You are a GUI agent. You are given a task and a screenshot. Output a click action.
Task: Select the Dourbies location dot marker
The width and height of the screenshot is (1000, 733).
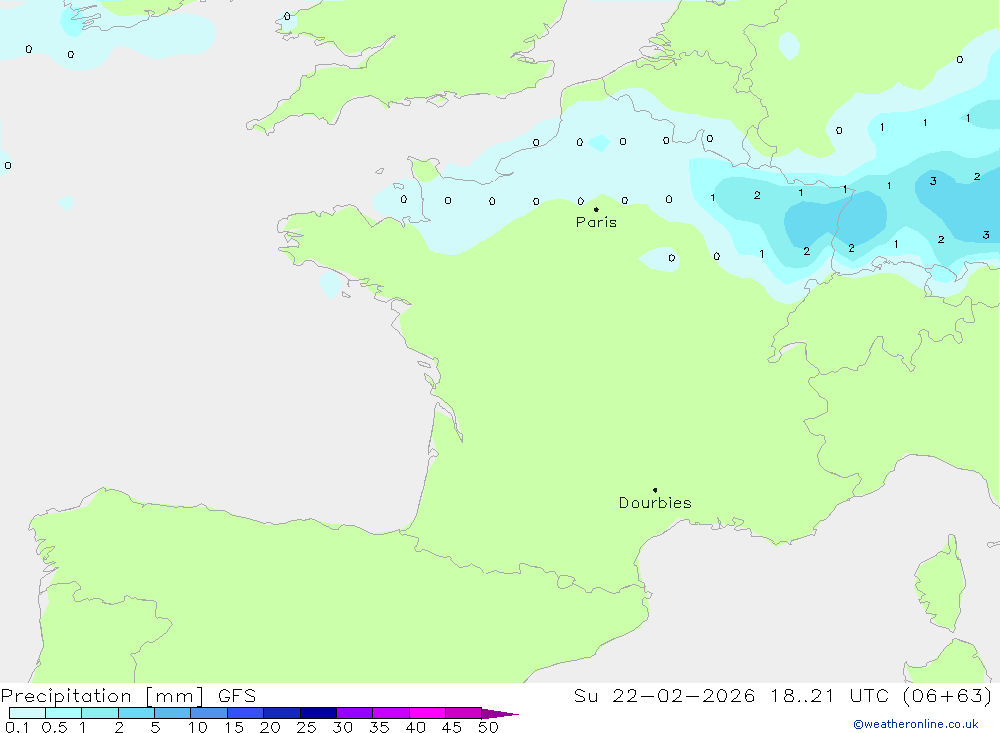(655, 490)
